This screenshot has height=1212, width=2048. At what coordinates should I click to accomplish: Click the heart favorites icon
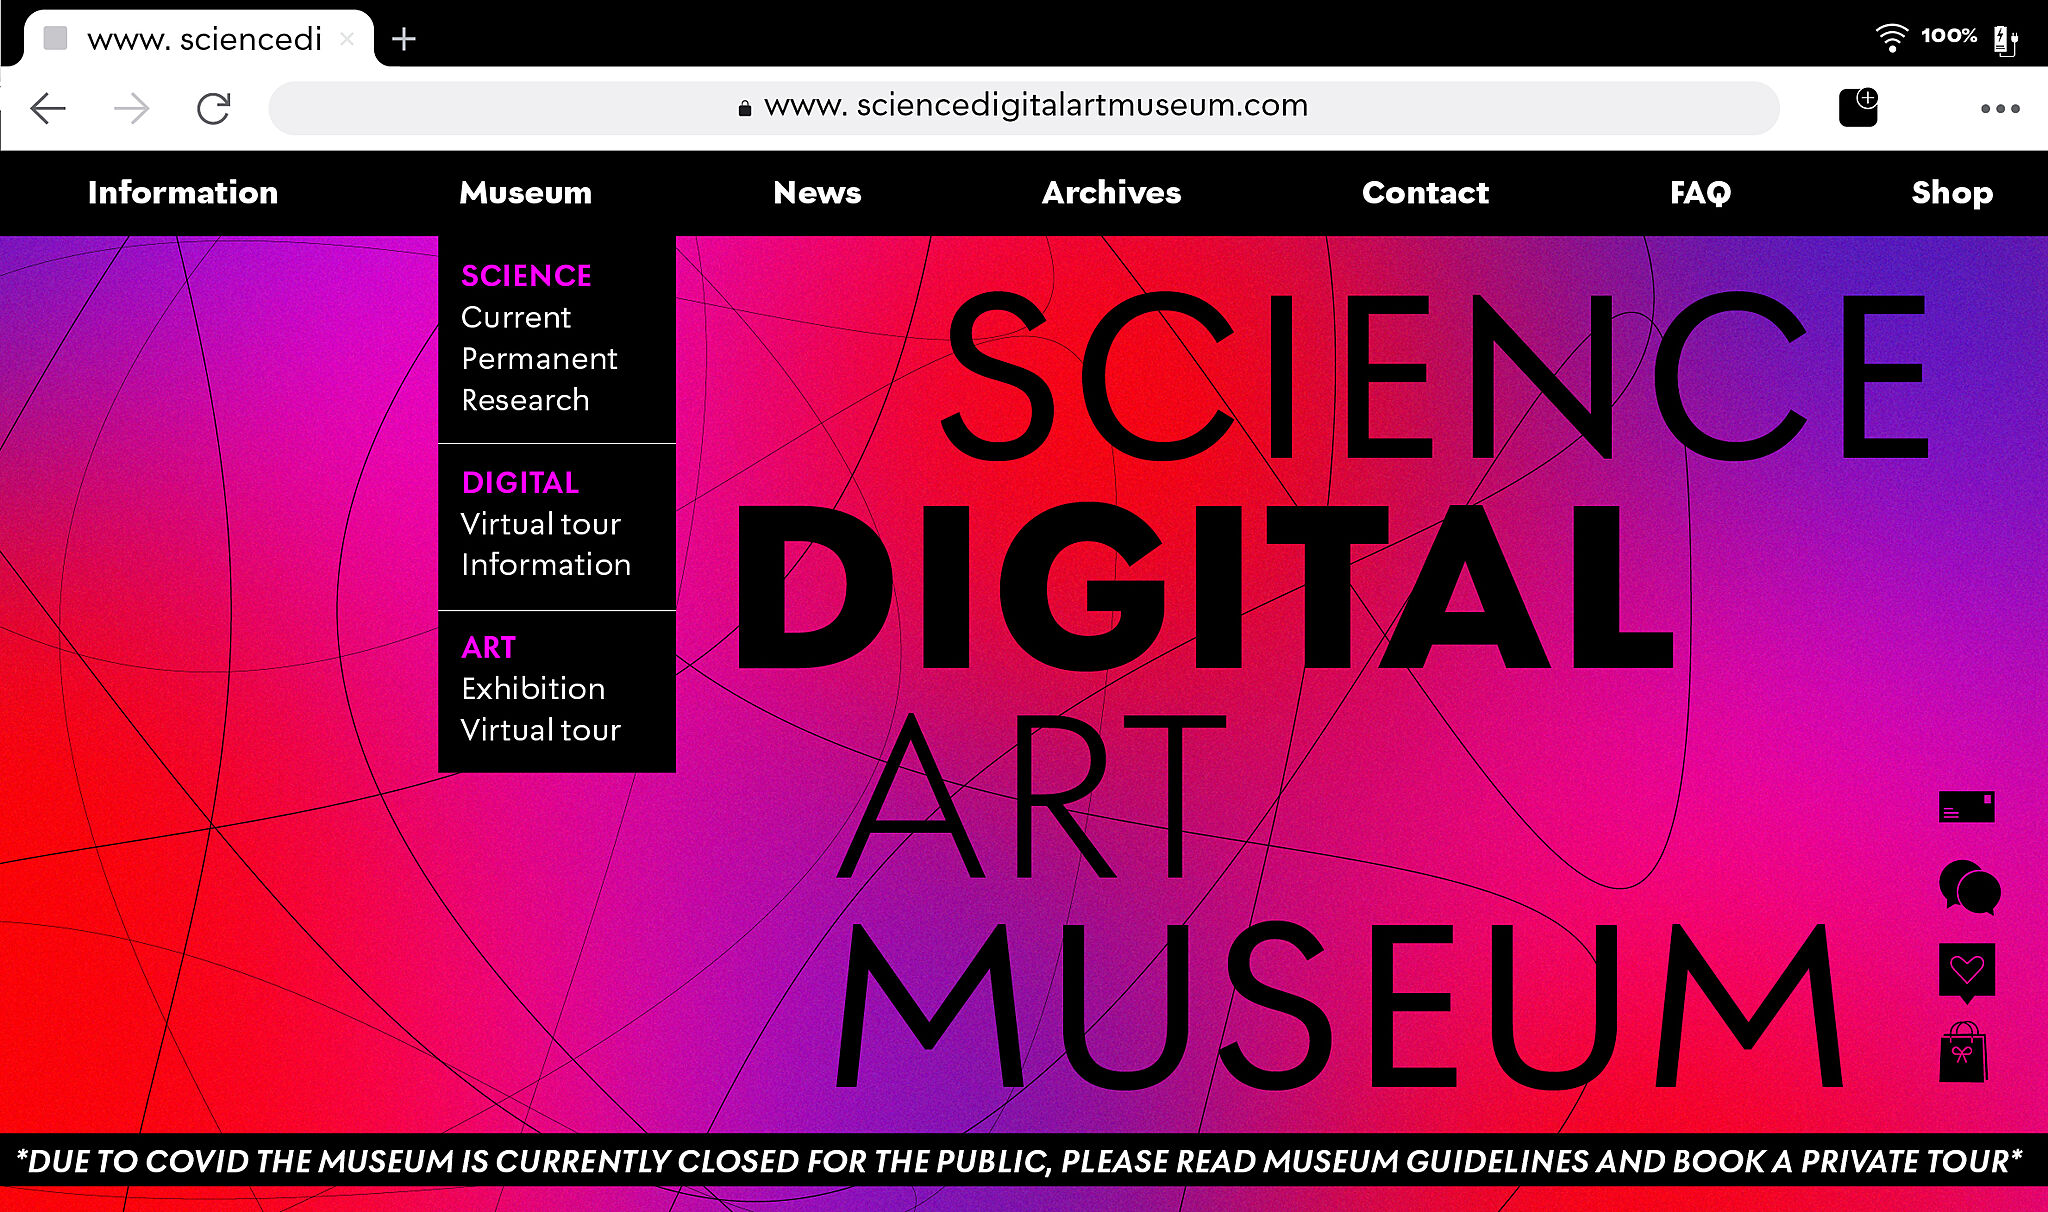point(1967,972)
